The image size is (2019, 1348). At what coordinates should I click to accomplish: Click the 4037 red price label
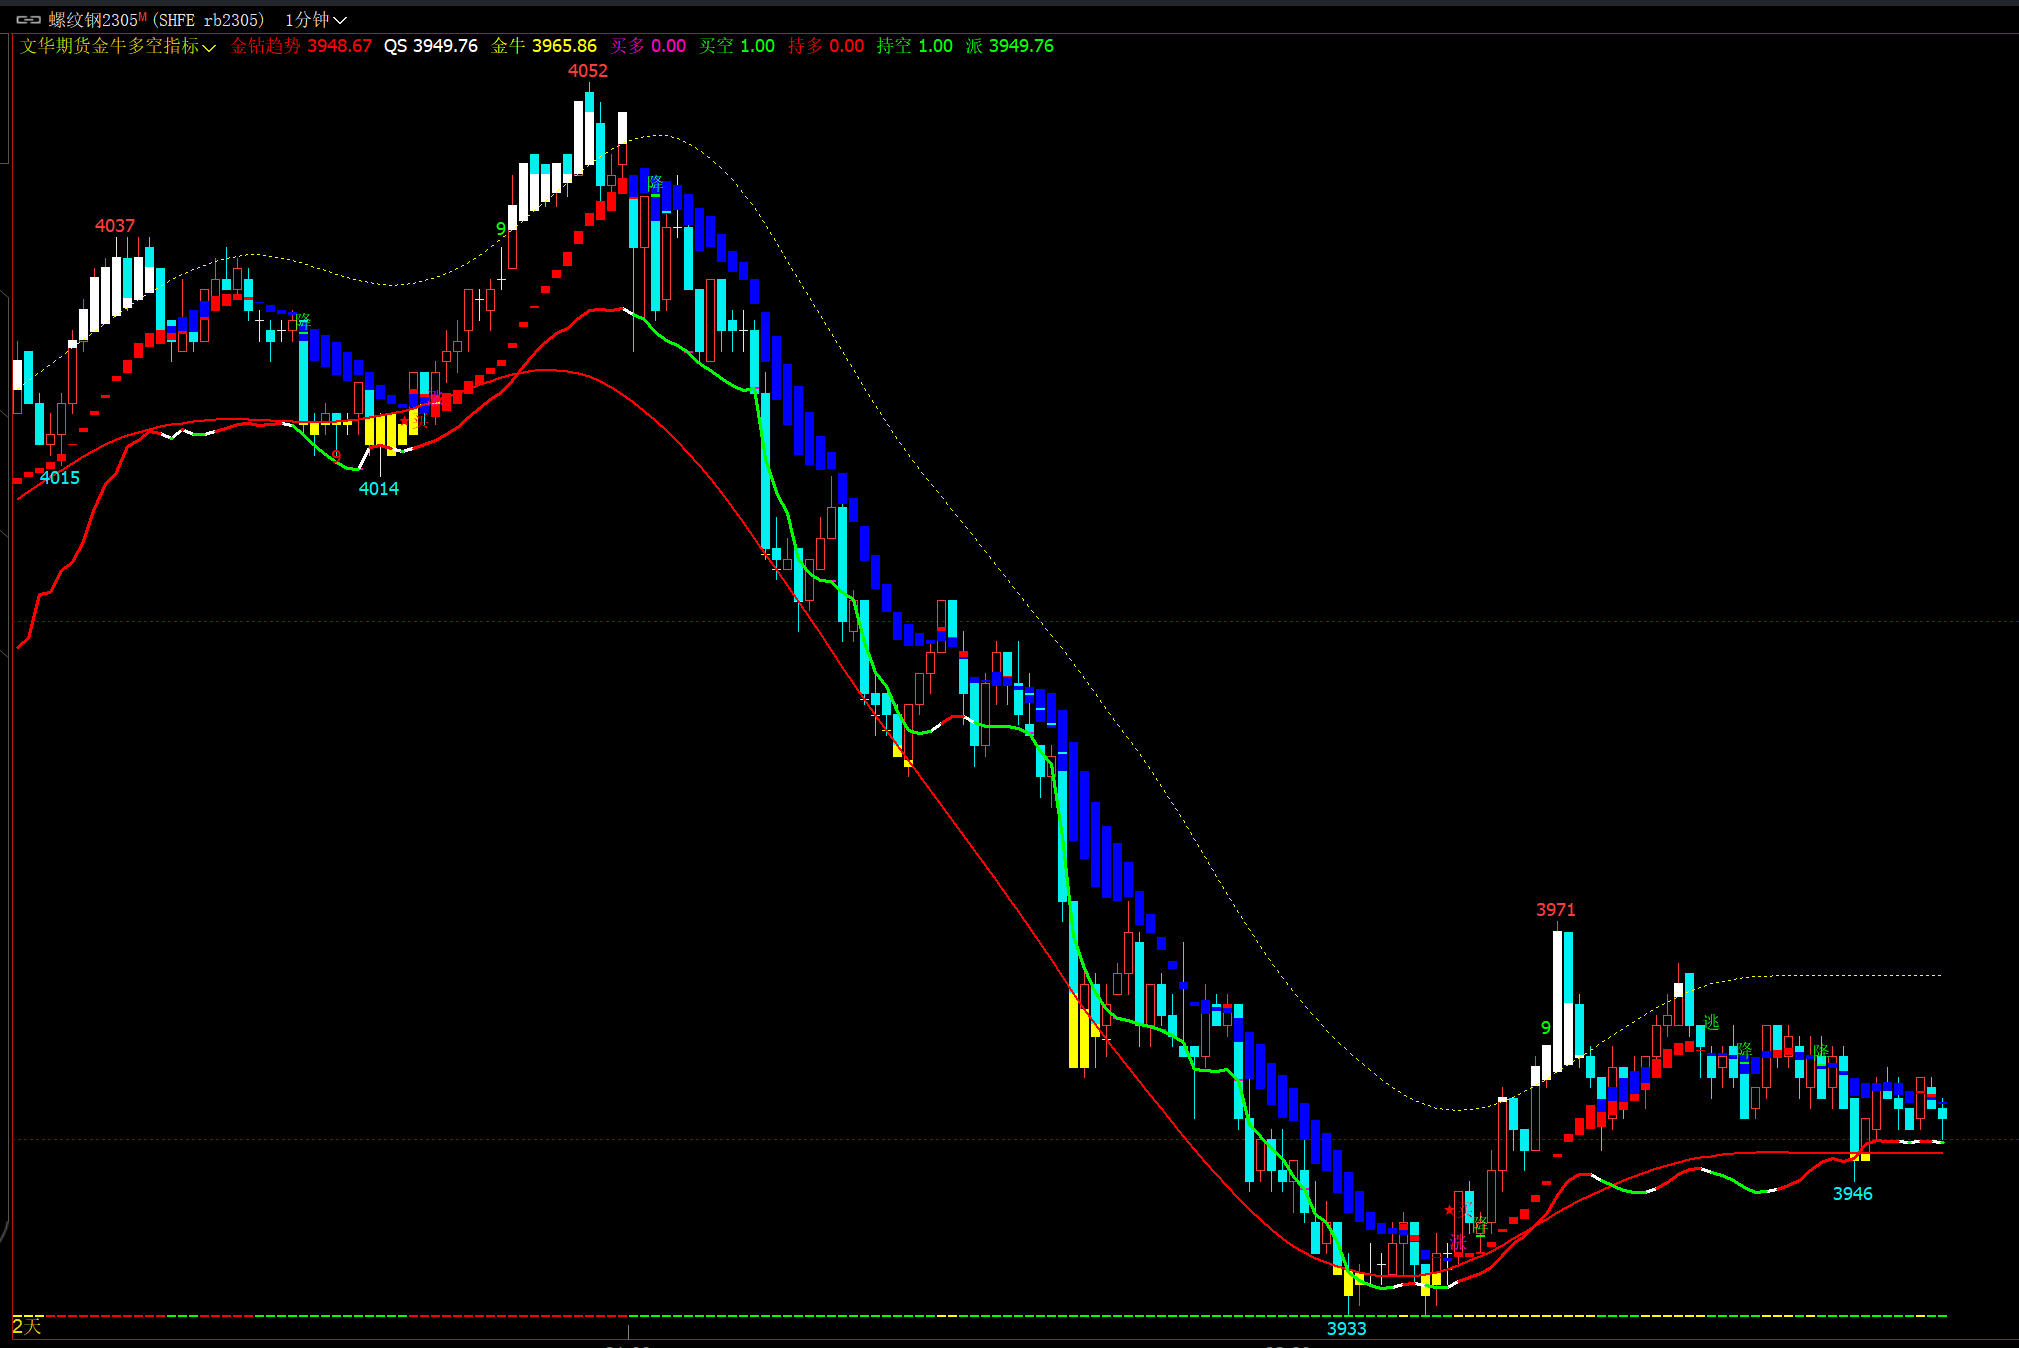115,226
